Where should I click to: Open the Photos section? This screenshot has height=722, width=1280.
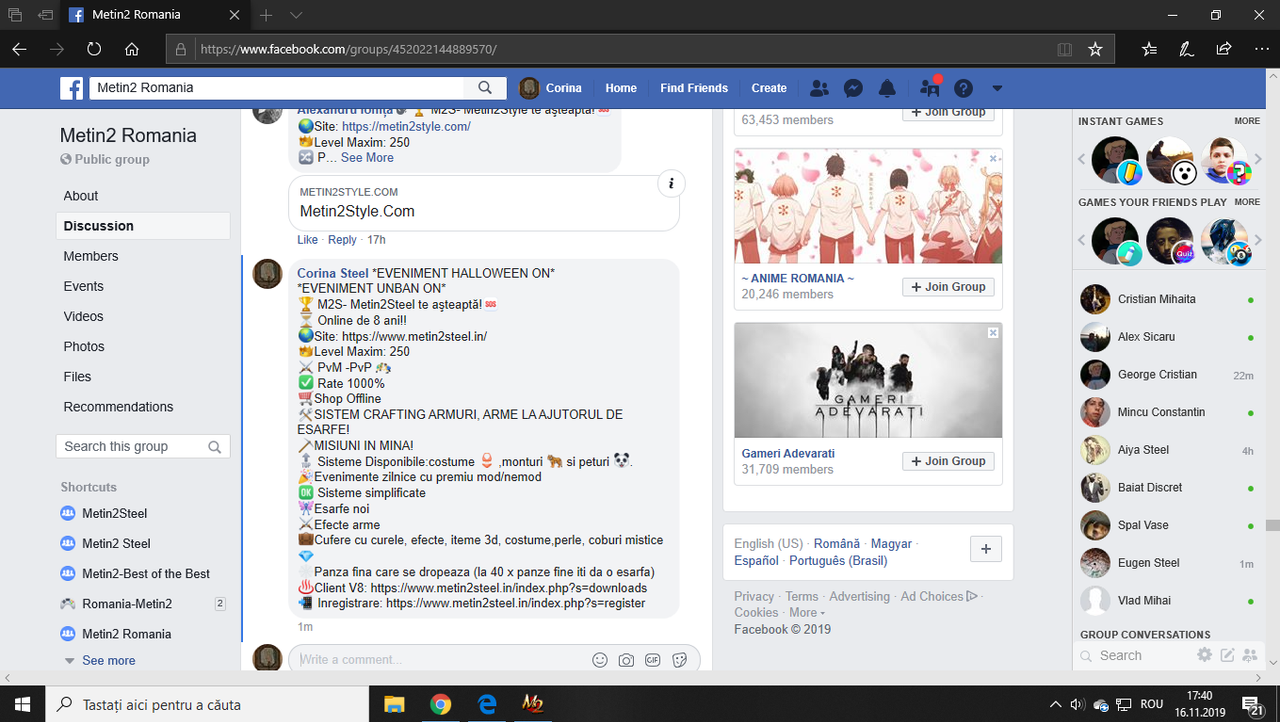pyautogui.click(x=84, y=346)
